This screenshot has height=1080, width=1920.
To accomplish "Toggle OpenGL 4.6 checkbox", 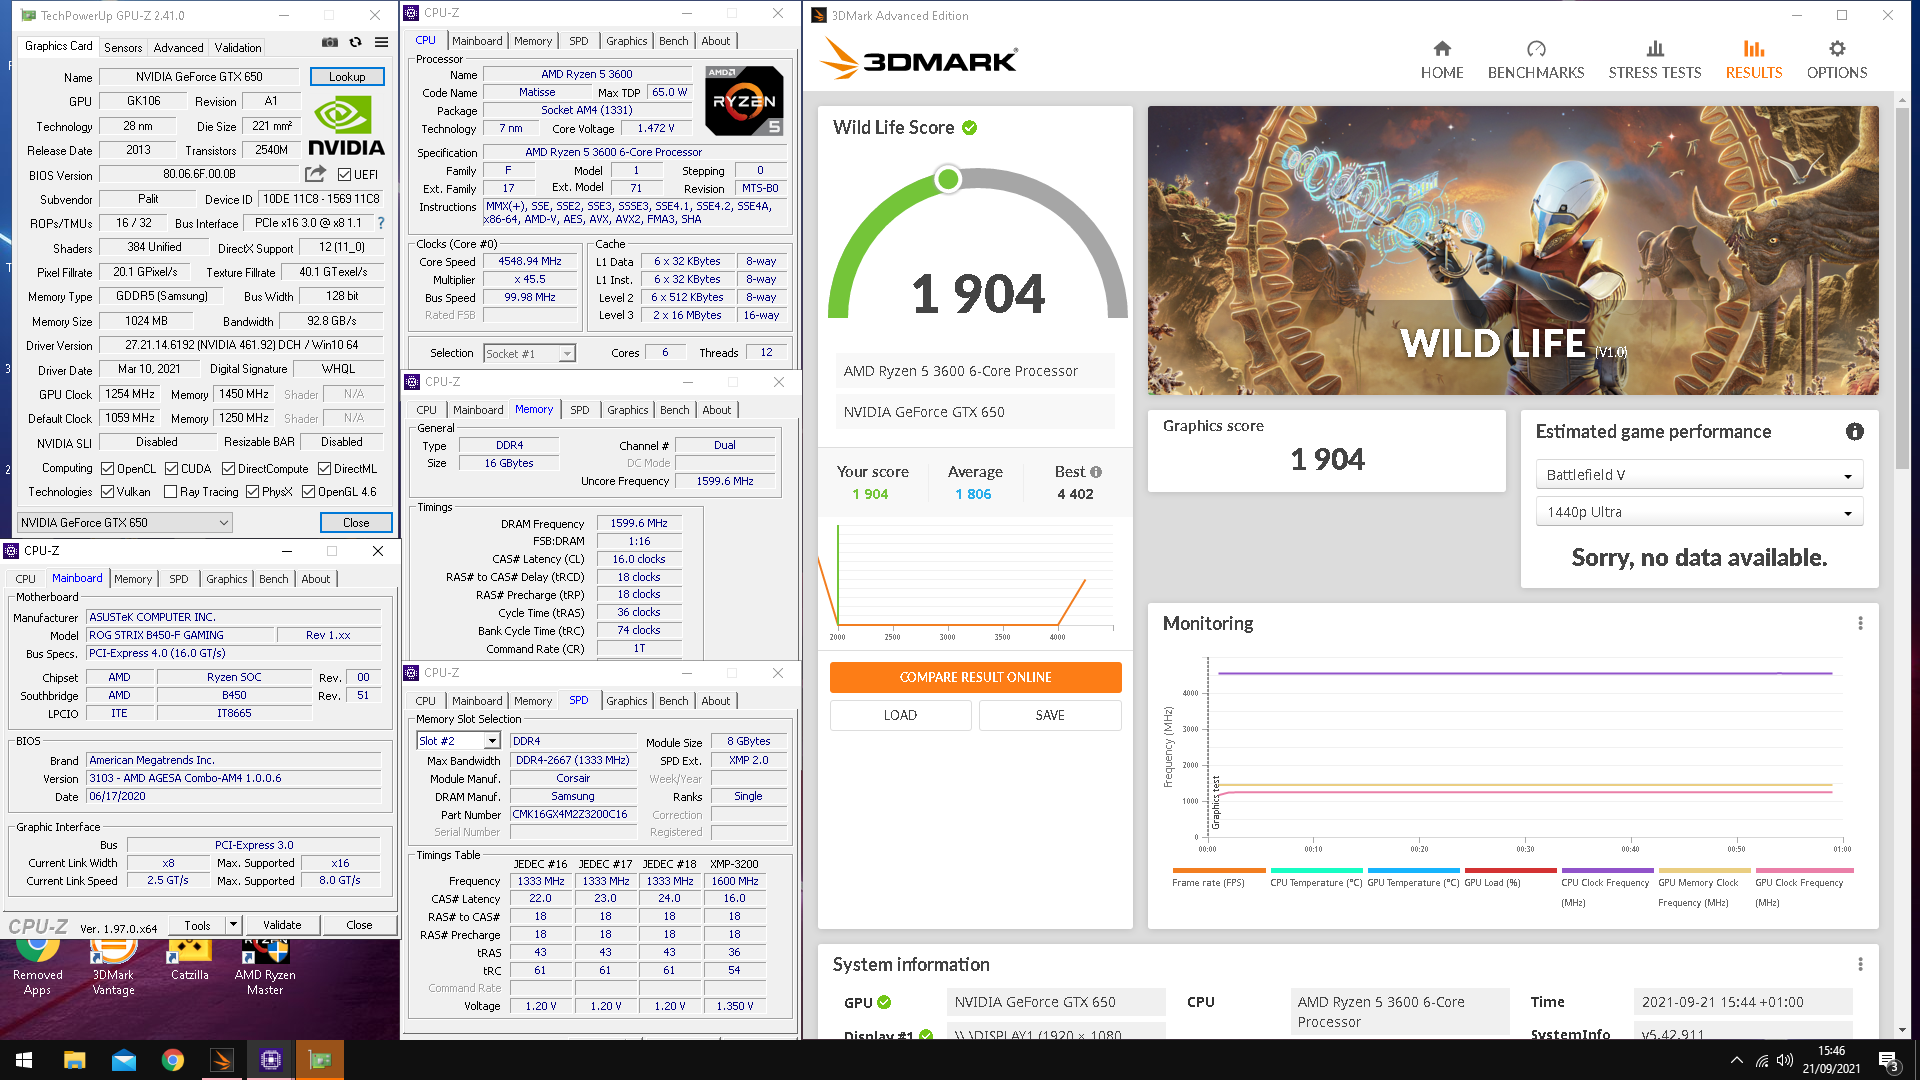I will (308, 491).
